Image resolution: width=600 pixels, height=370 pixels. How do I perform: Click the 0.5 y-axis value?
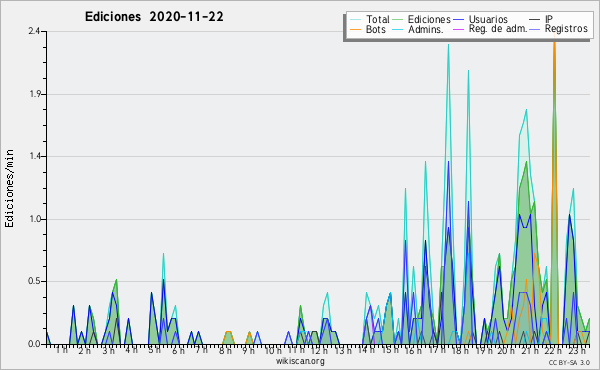[34, 281]
